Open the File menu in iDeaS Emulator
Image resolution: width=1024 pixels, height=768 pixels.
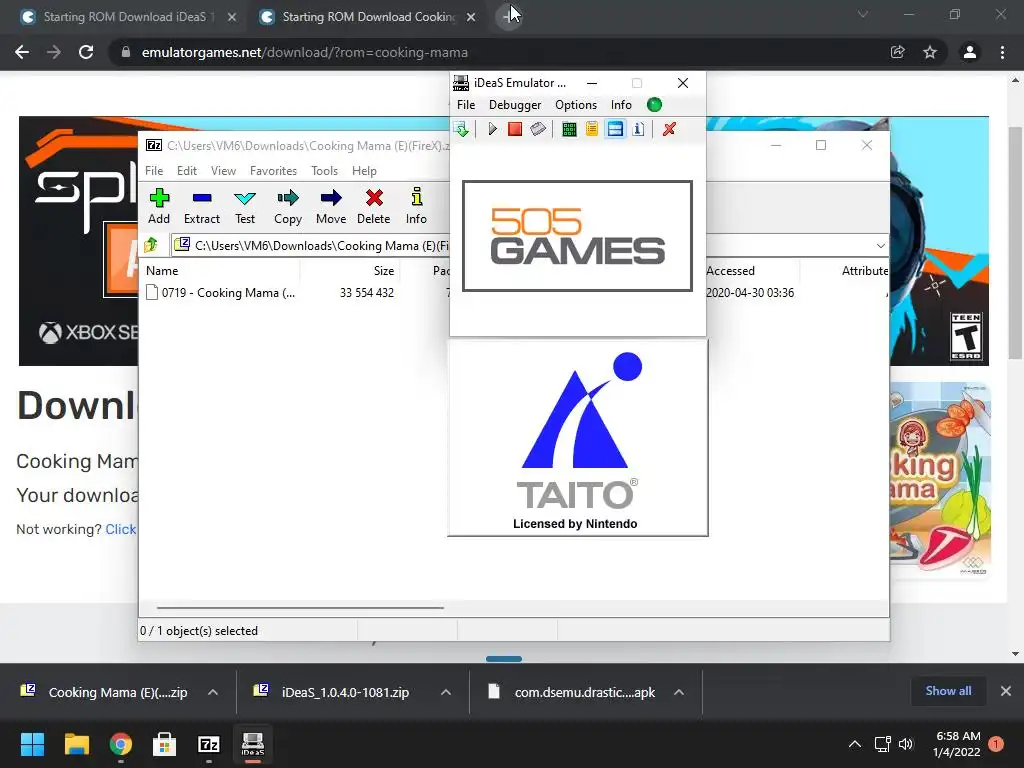[466, 104]
